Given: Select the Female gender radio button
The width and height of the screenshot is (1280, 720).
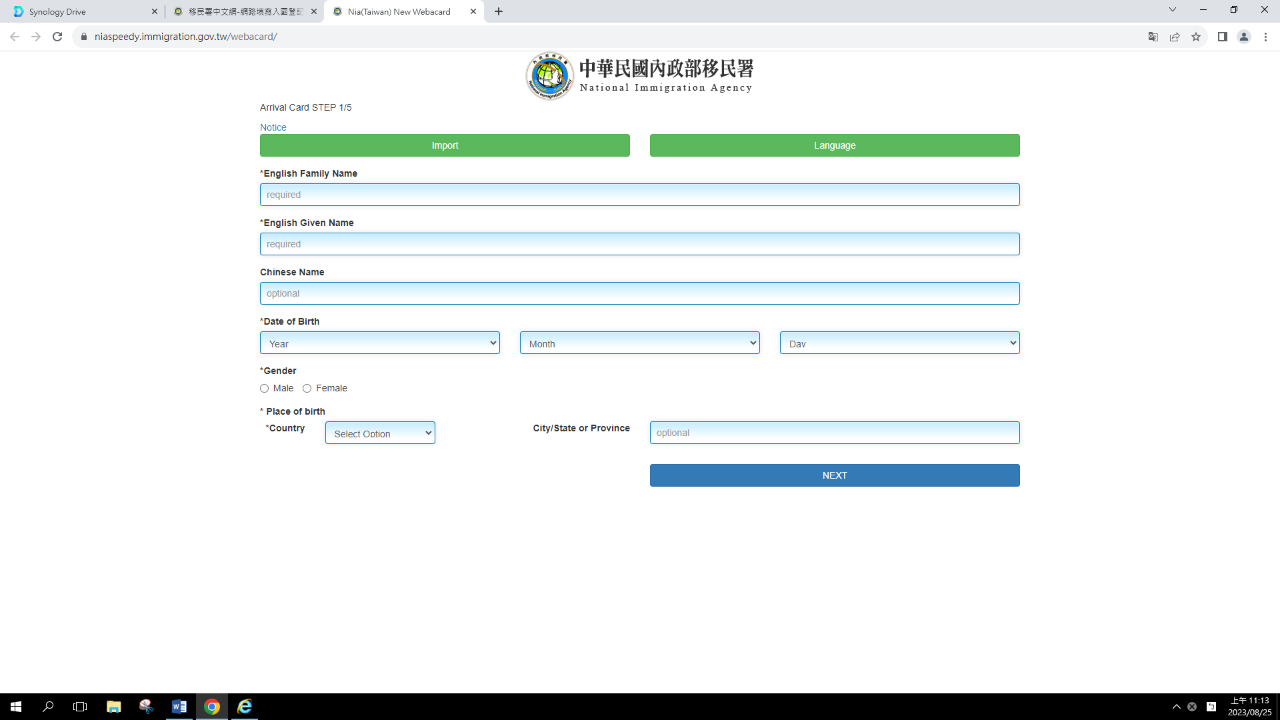Looking at the screenshot, I should point(307,389).
